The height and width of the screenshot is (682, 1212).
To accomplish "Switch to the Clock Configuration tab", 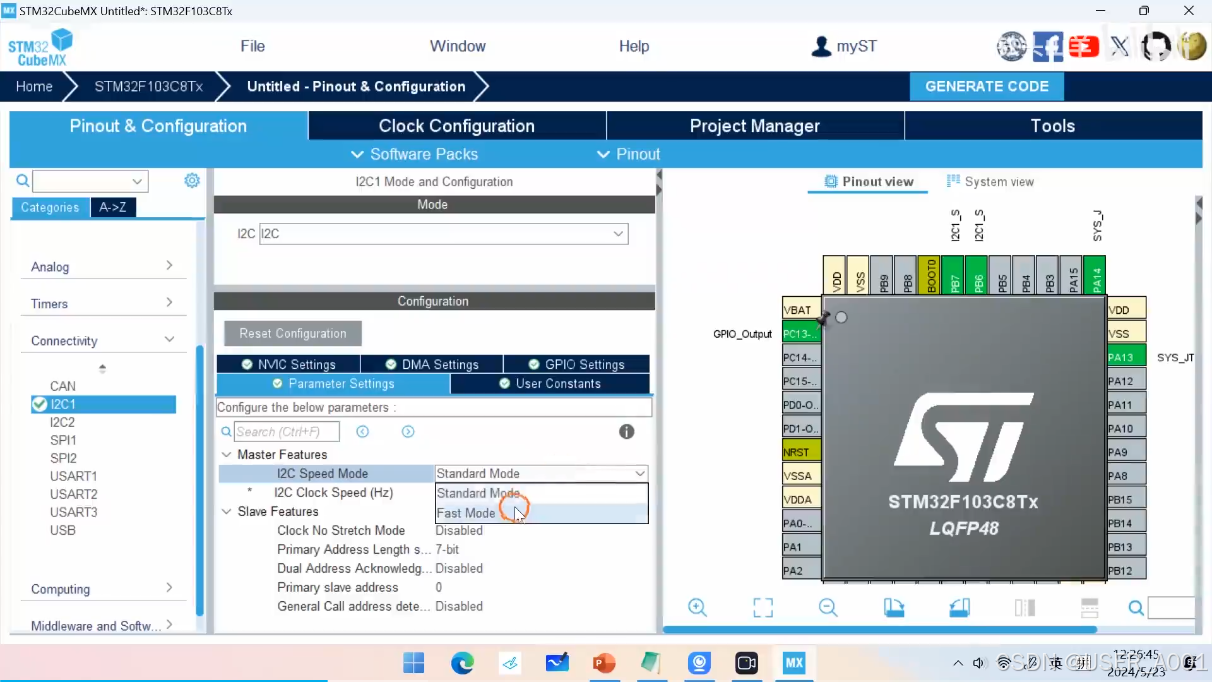I will (457, 126).
